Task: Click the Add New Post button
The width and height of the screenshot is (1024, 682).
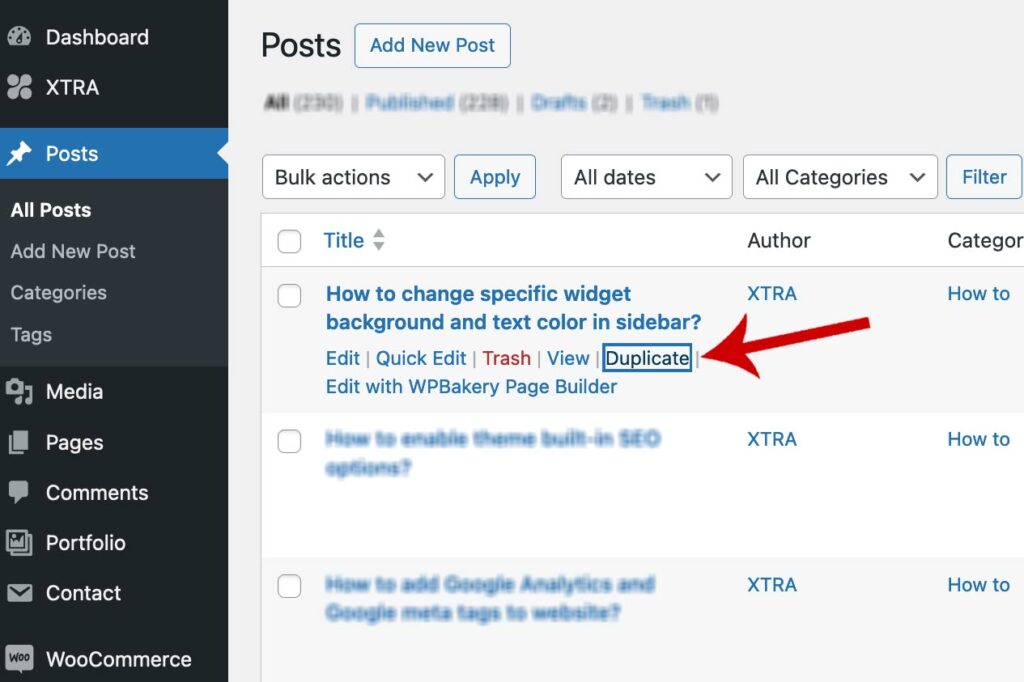Action: 432,45
